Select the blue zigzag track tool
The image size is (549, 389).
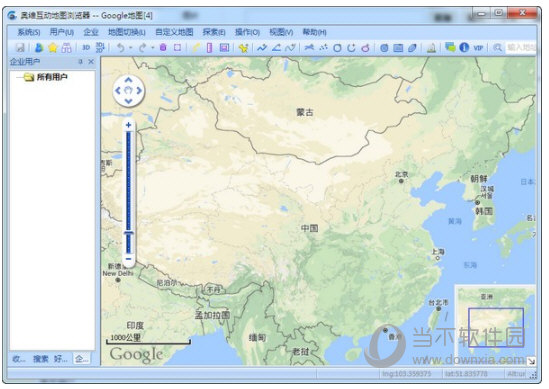pyautogui.click(x=262, y=48)
